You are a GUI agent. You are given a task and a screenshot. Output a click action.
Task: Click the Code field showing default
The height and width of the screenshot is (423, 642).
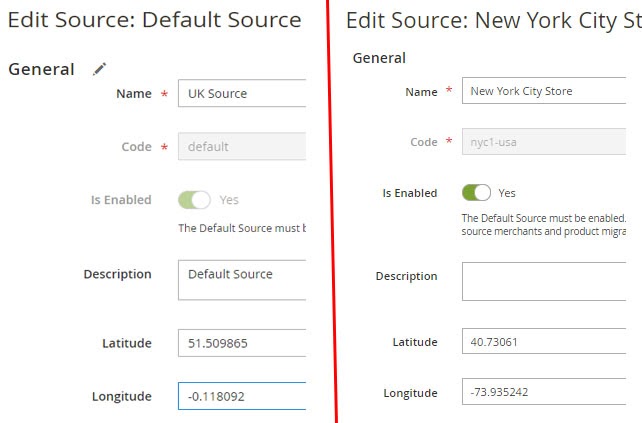241,146
